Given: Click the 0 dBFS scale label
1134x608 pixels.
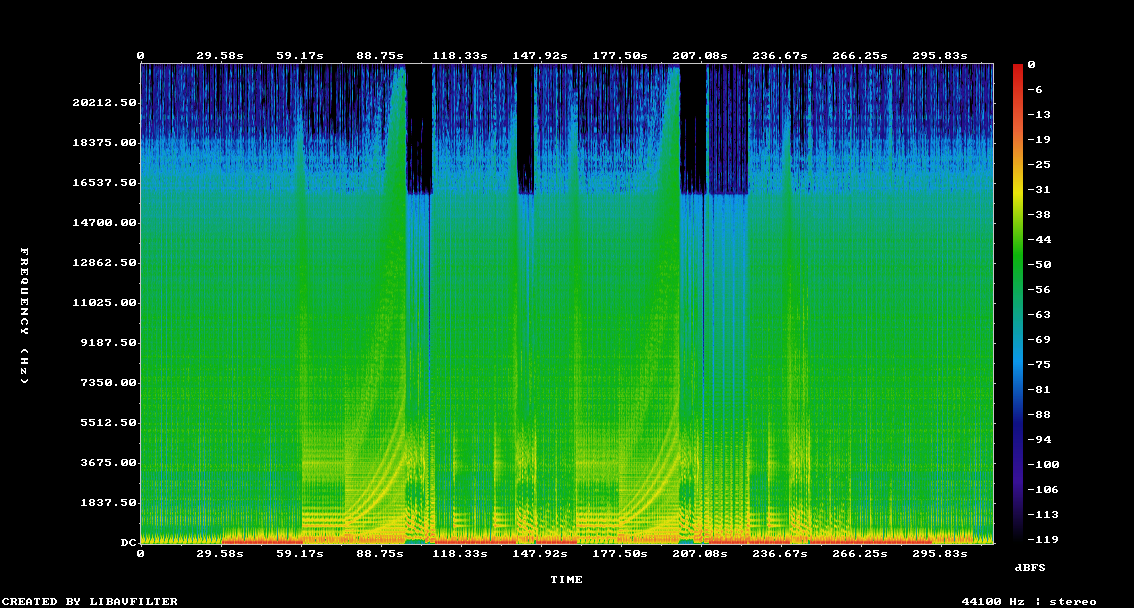Looking at the screenshot, I should pos(1031,64).
